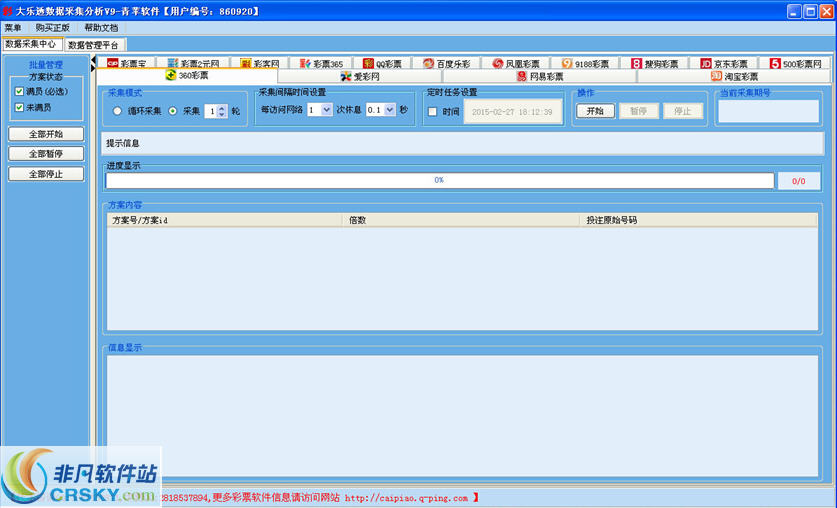837x508 pixels.
Task: Minimize the application window
Action: click(x=794, y=11)
